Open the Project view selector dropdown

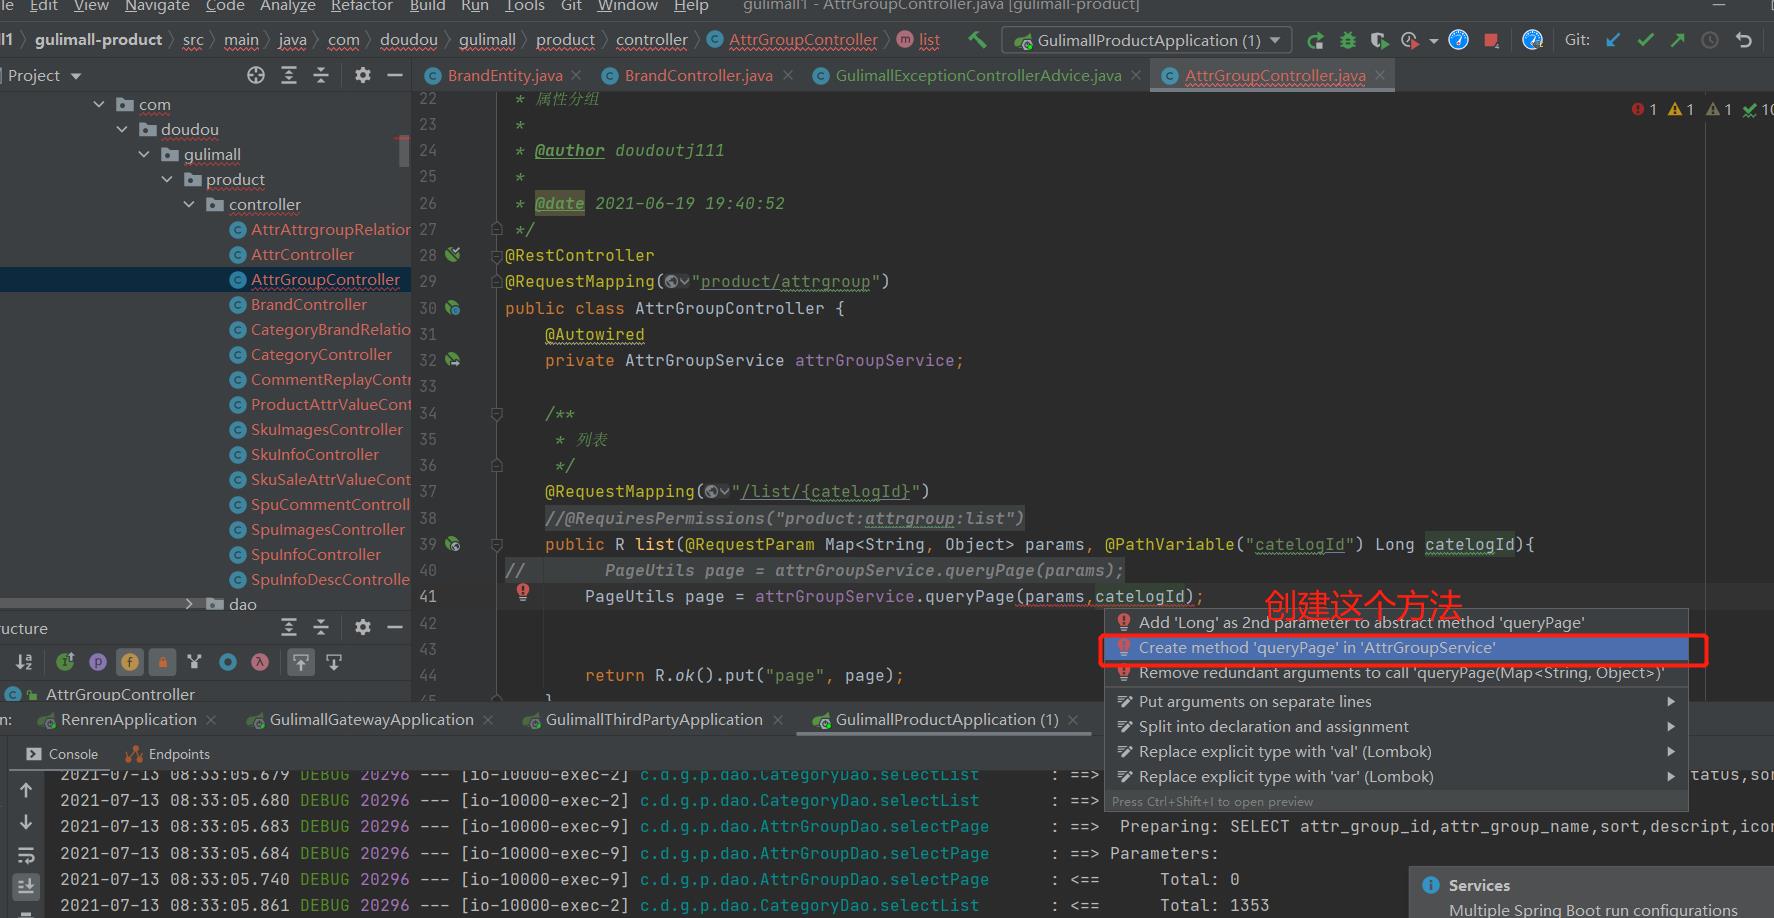[44, 75]
